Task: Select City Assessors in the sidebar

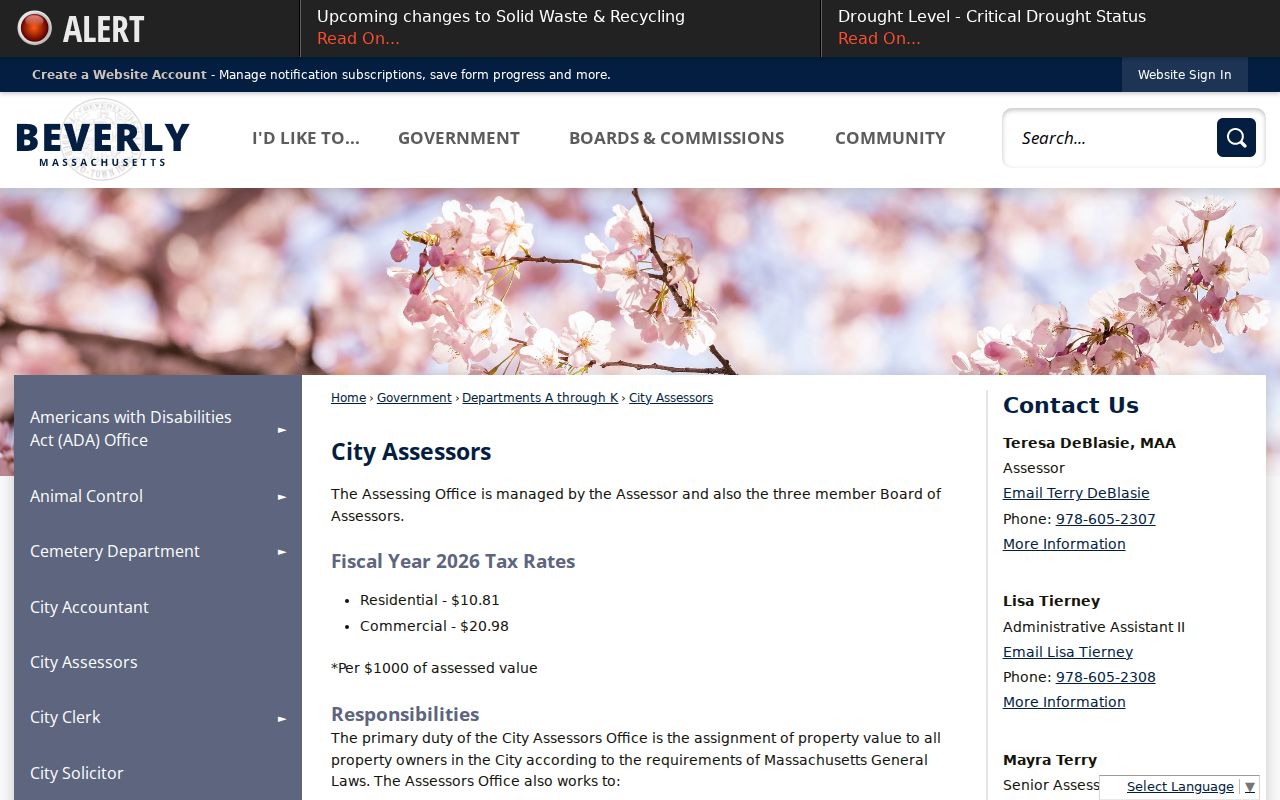Action: click(x=84, y=662)
